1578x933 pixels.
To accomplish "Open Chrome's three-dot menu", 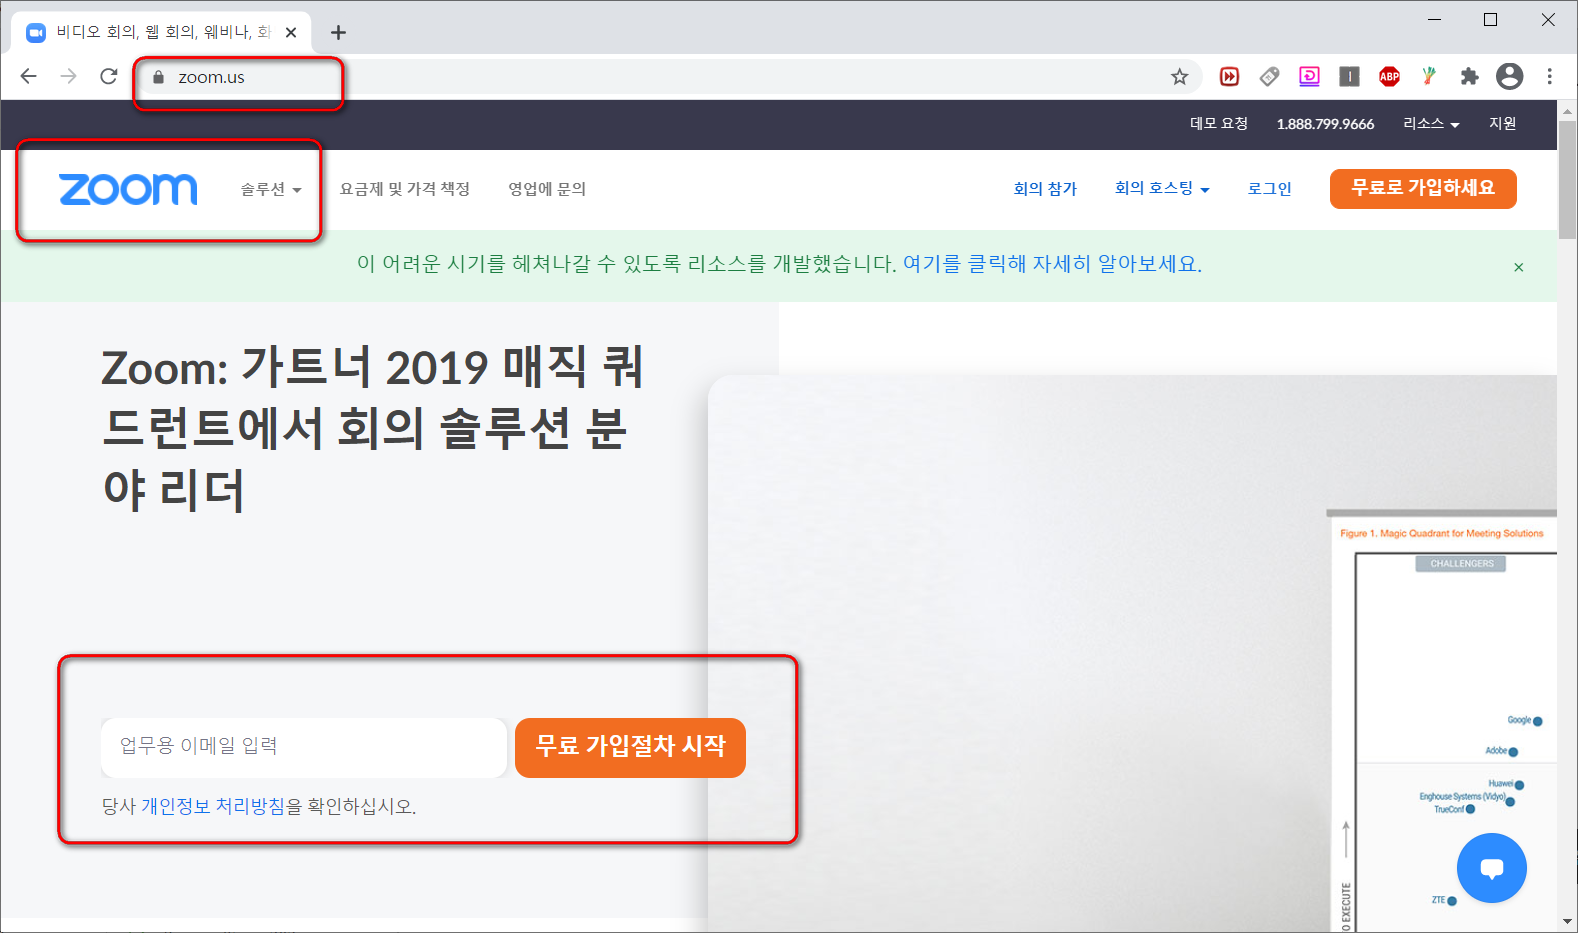I will [1550, 76].
